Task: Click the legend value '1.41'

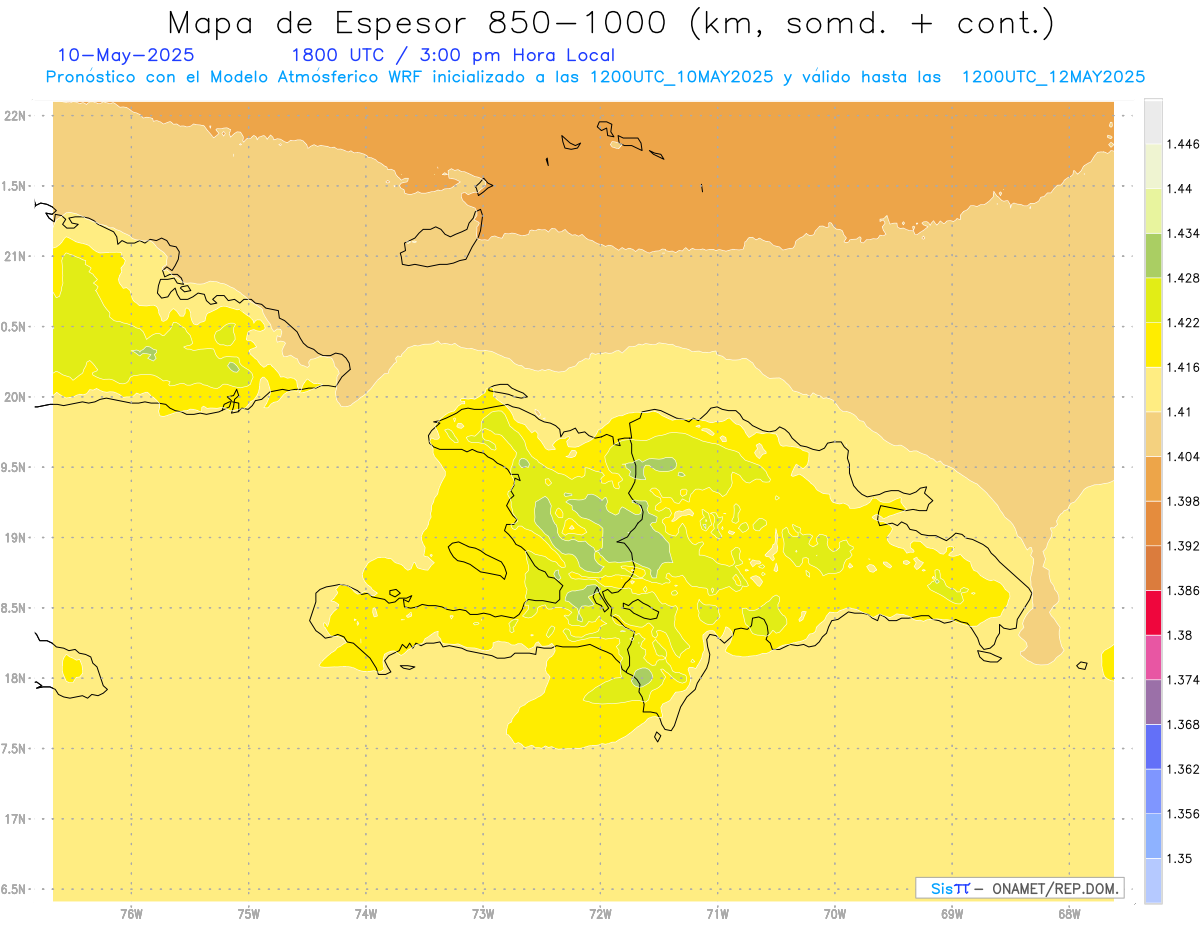Action: coord(1179,412)
